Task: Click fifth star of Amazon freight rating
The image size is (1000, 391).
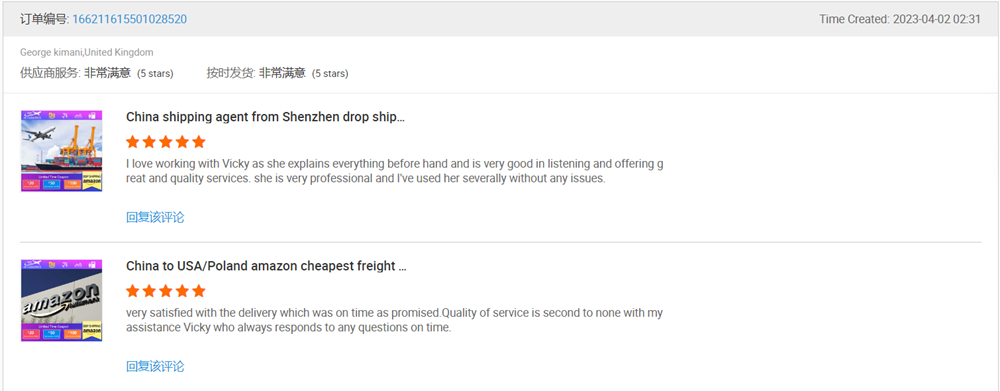Action: [199, 291]
